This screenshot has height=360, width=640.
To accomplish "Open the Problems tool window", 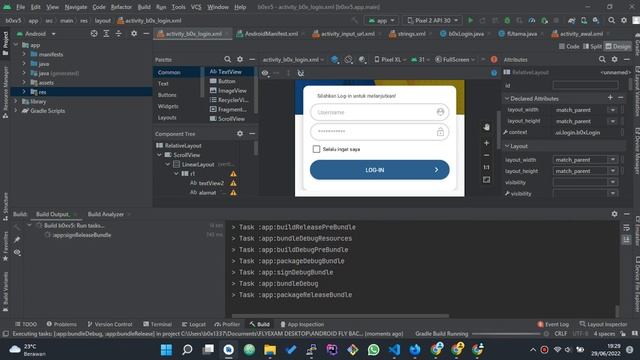I will (x=62, y=324).
